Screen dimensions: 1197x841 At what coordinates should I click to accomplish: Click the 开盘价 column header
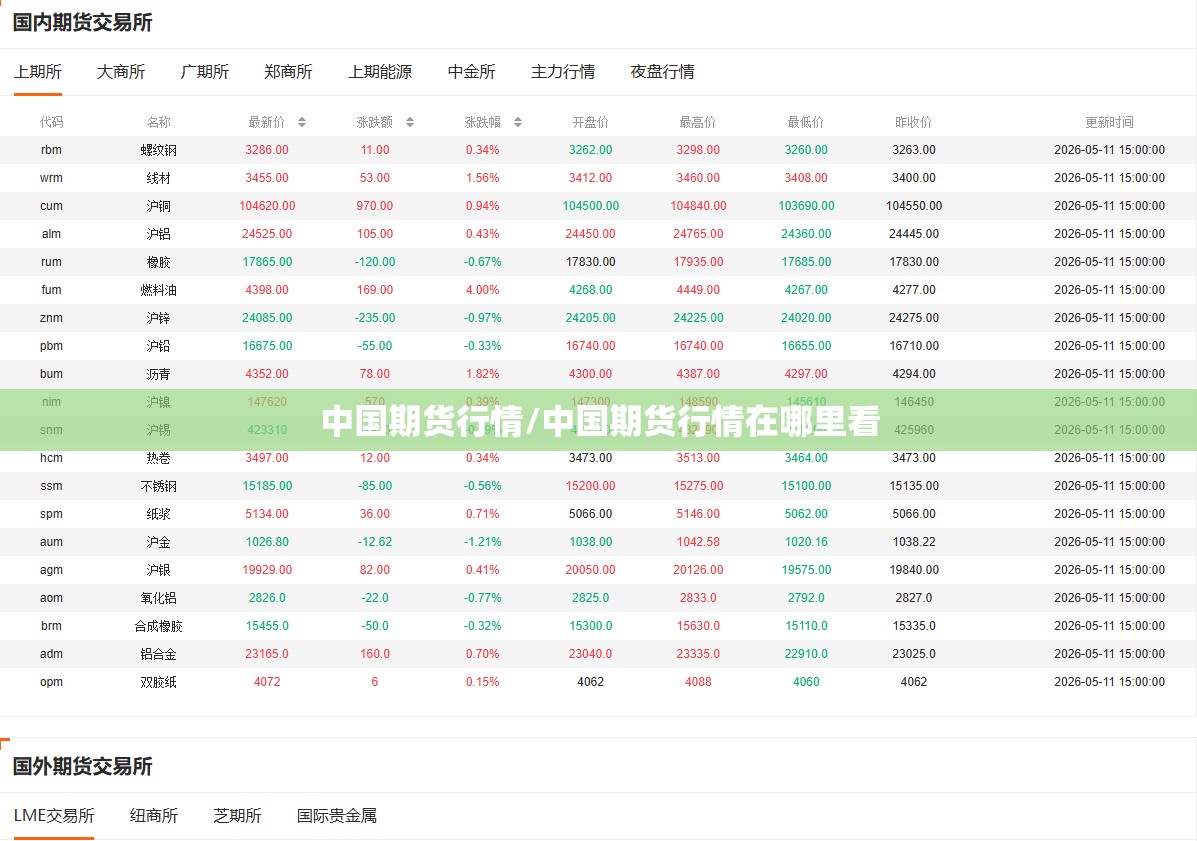click(590, 122)
